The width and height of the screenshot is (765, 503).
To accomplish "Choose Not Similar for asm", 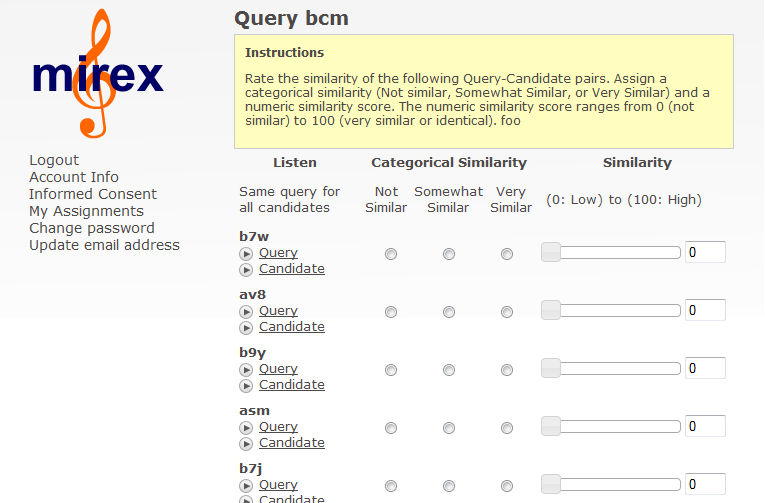I will tap(391, 428).
